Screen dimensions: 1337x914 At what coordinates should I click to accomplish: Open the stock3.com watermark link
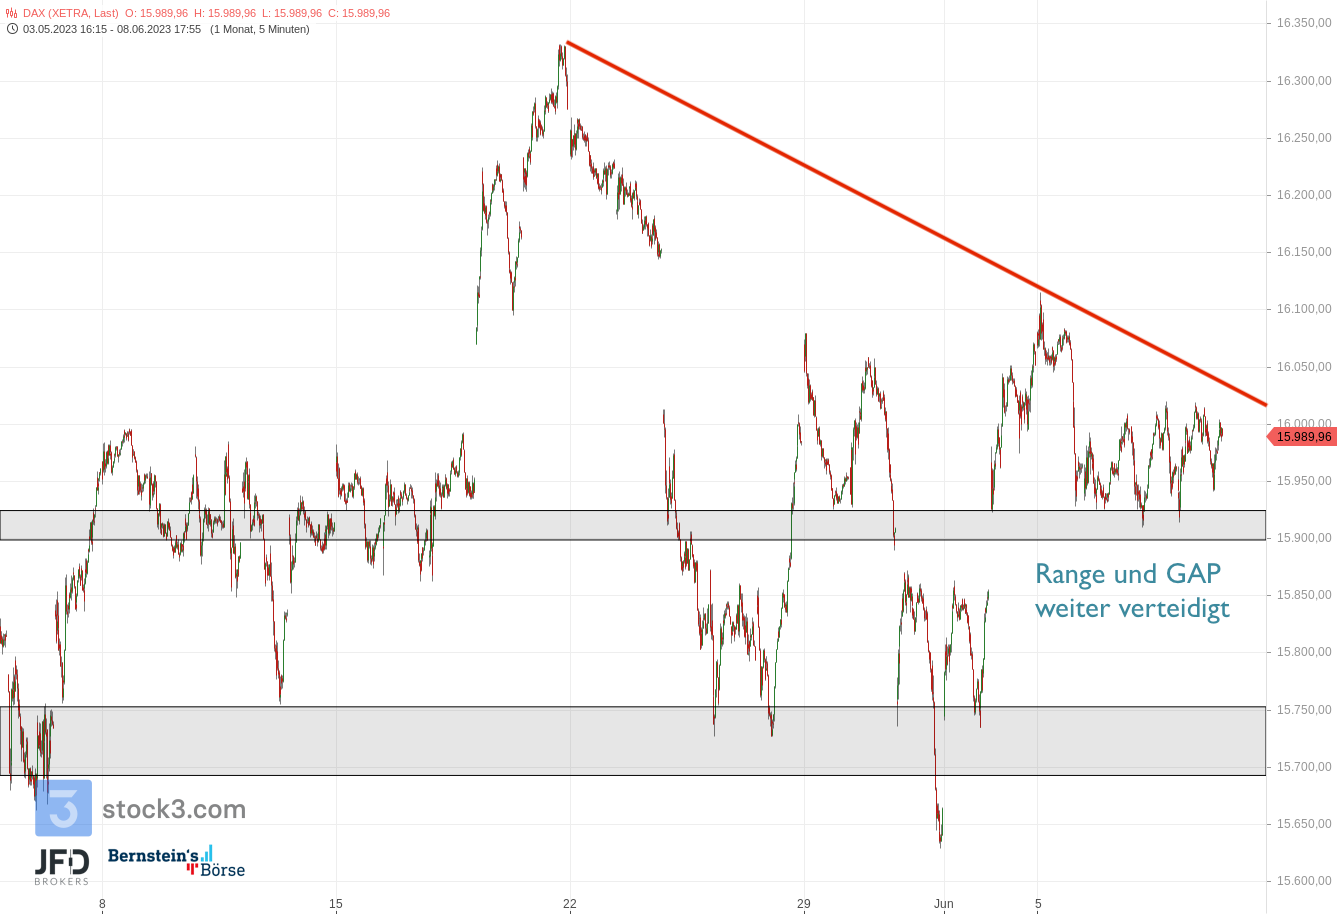[x=174, y=809]
